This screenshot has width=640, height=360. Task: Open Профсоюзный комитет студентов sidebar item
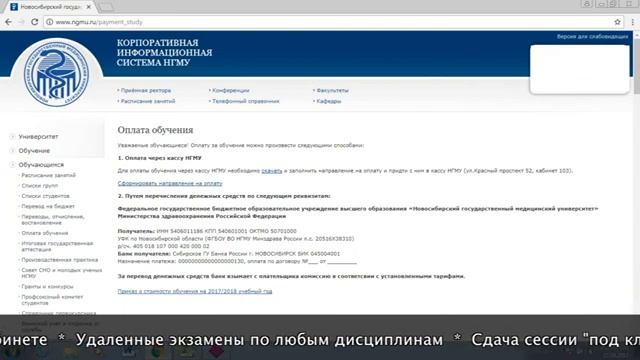pos(52,300)
